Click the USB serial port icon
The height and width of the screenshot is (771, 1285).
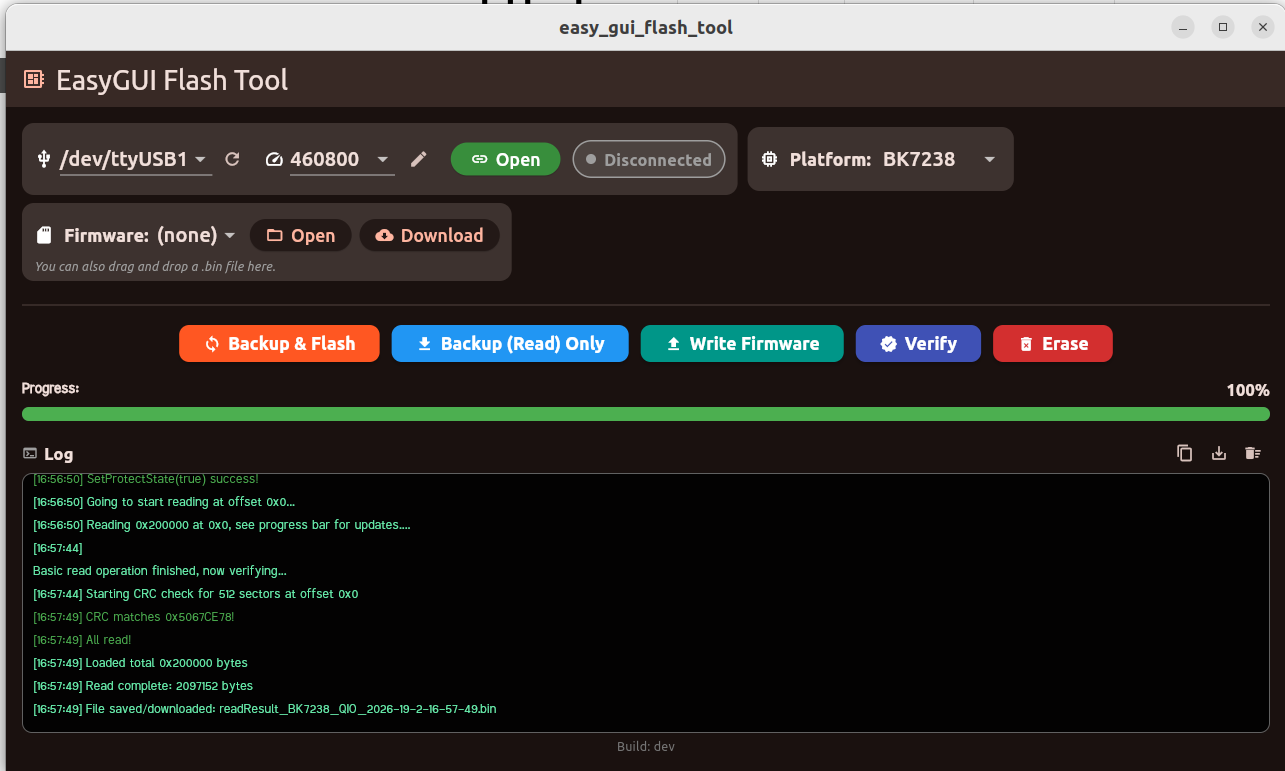pyautogui.click(x=43, y=159)
